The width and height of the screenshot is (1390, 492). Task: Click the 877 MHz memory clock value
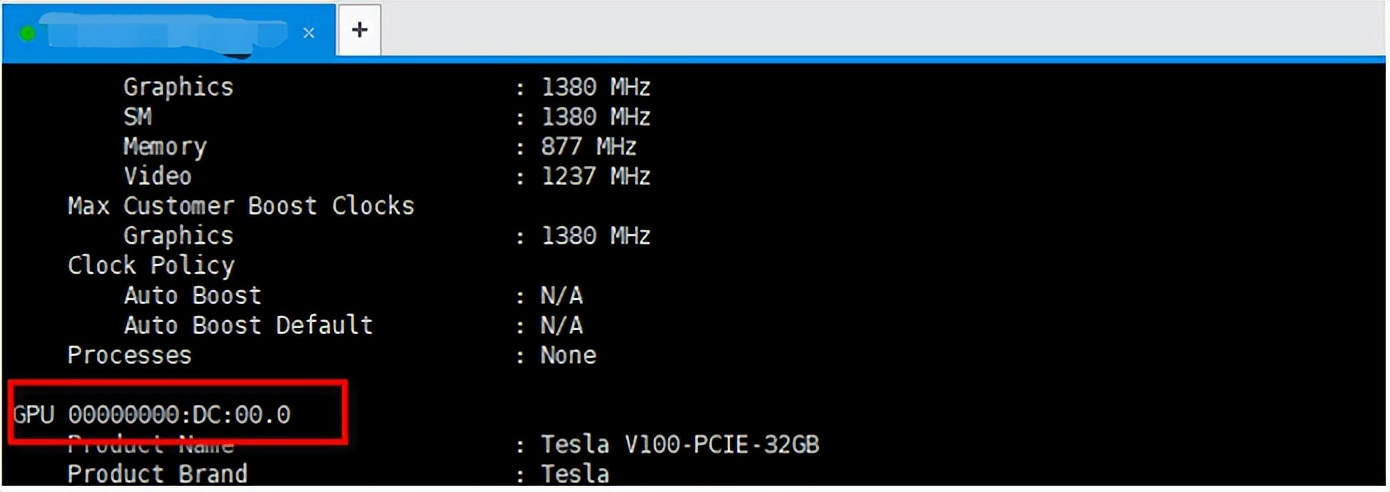(589, 147)
